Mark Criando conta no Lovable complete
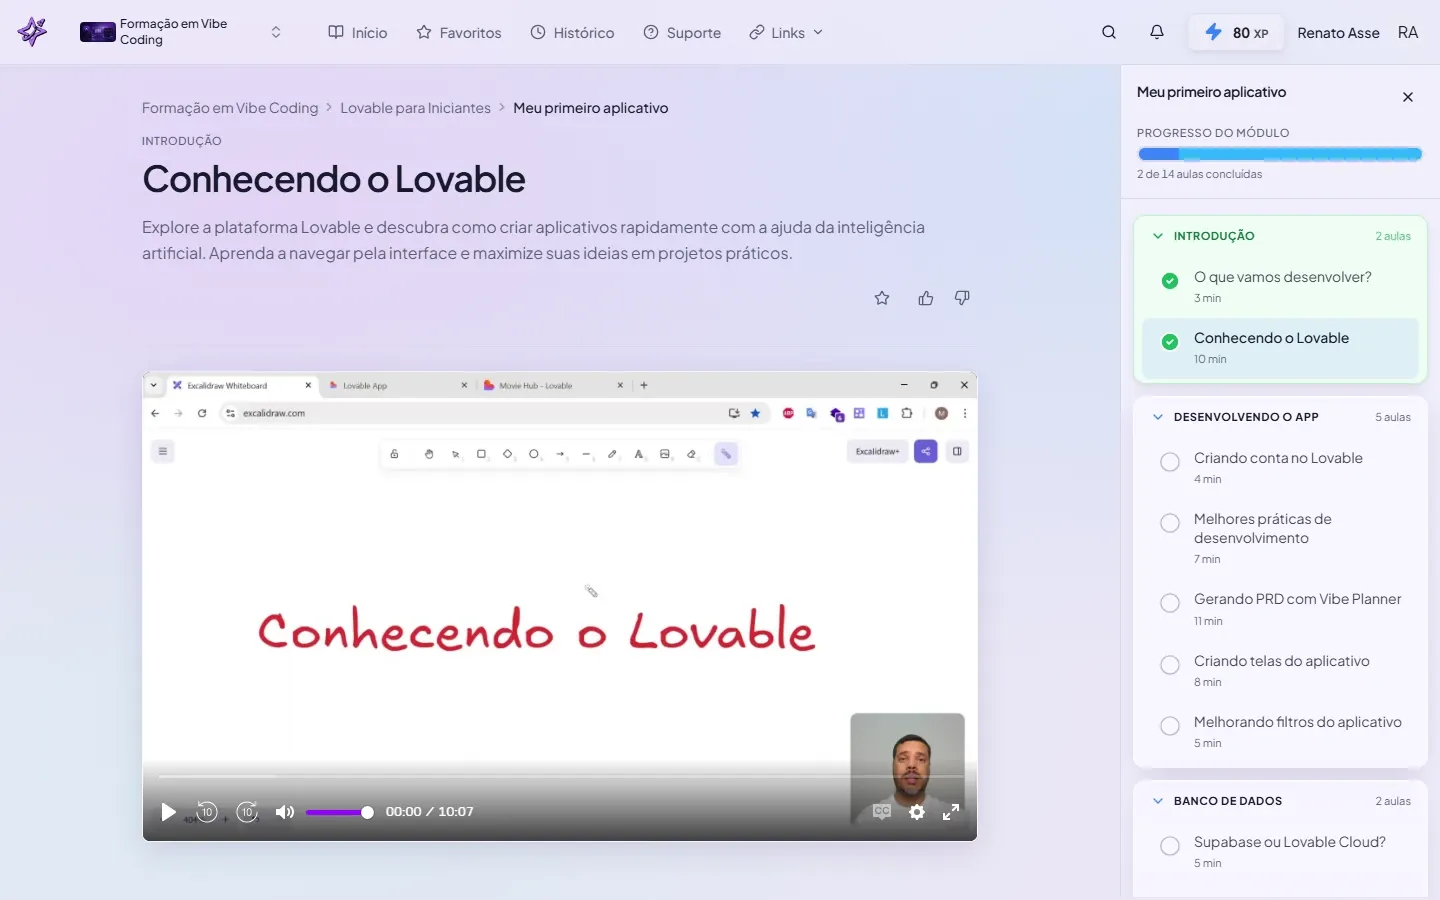The width and height of the screenshot is (1440, 900). pyautogui.click(x=1170, y=462)
